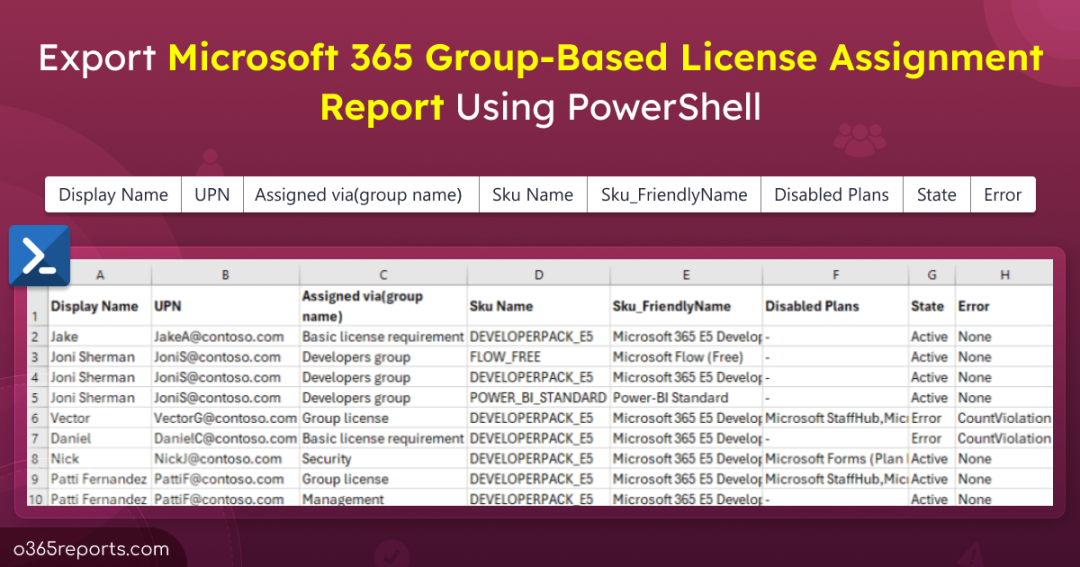Select spreadsheet column E header
The width and height of the screenshot is (1080, 567).
point(686,275)
